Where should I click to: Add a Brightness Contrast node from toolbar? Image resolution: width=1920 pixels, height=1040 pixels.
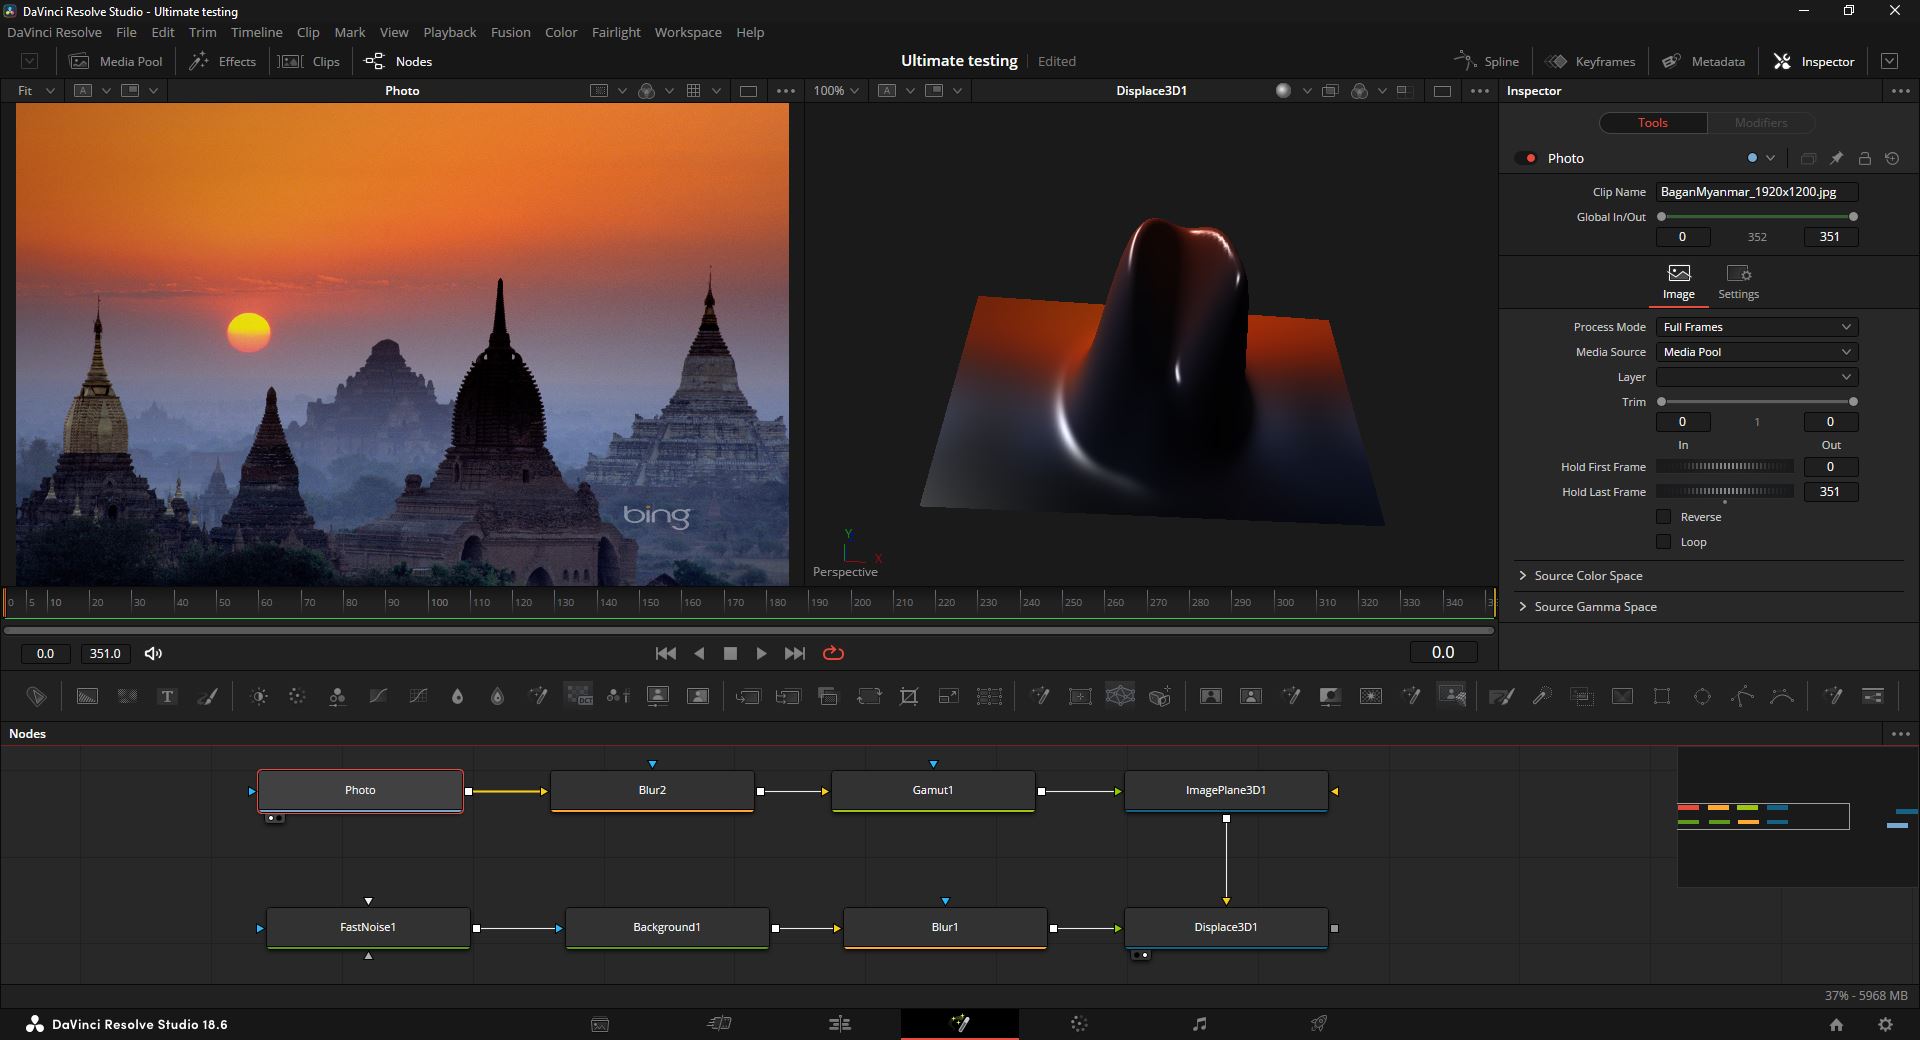pos(259,696)
